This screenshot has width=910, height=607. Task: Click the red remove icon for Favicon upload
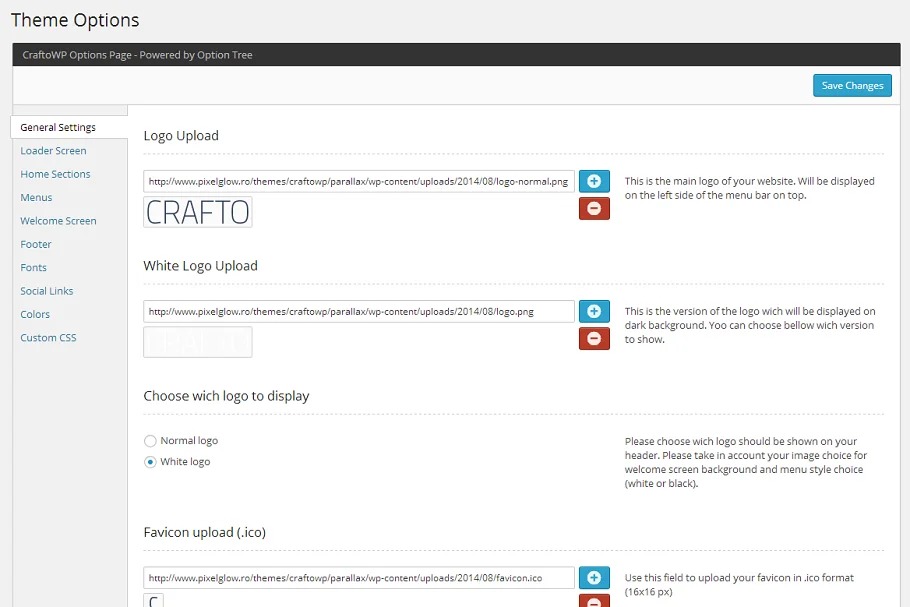[594, 601]
